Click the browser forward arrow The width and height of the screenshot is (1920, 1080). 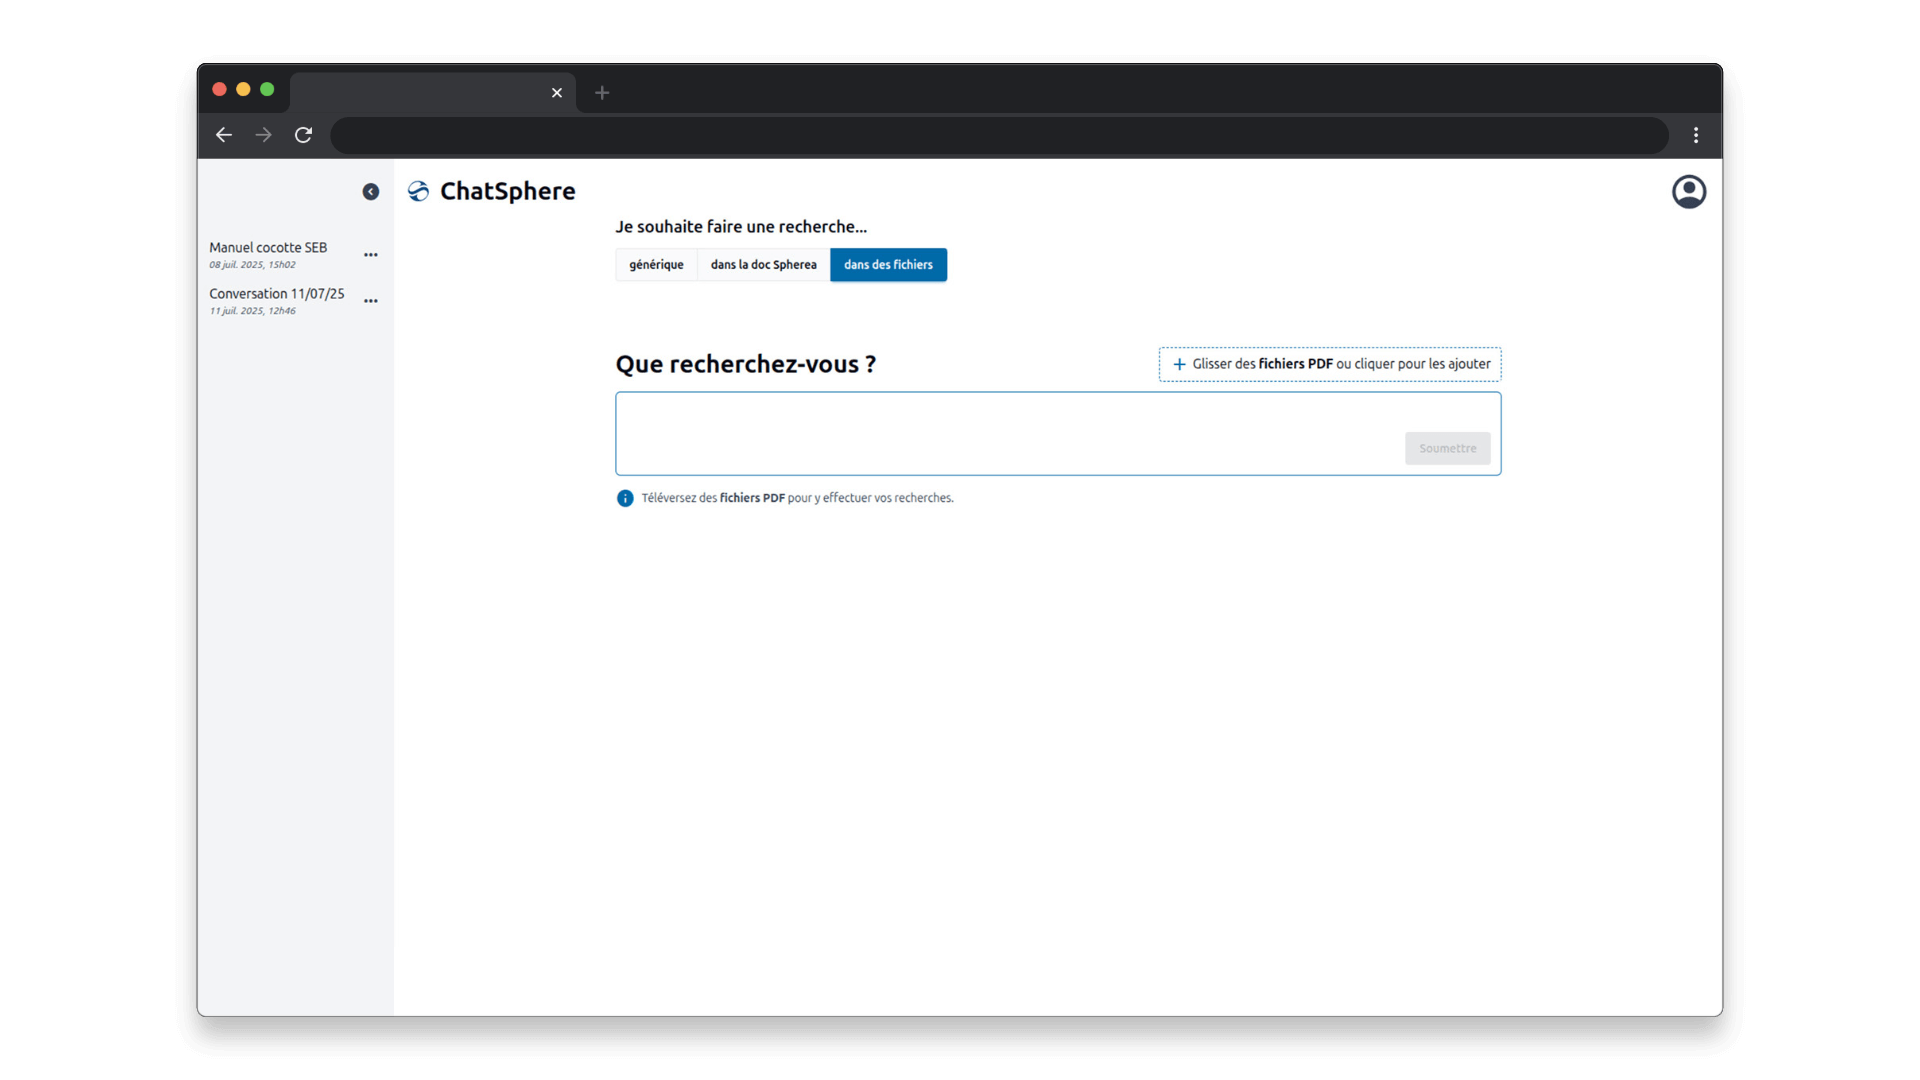(x=263, y=135)
